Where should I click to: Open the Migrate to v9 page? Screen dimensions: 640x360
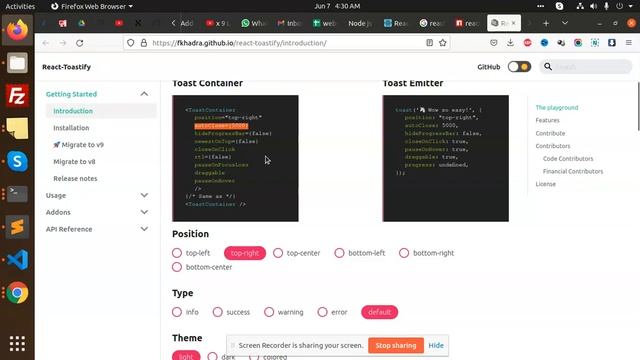pos(78,145)
